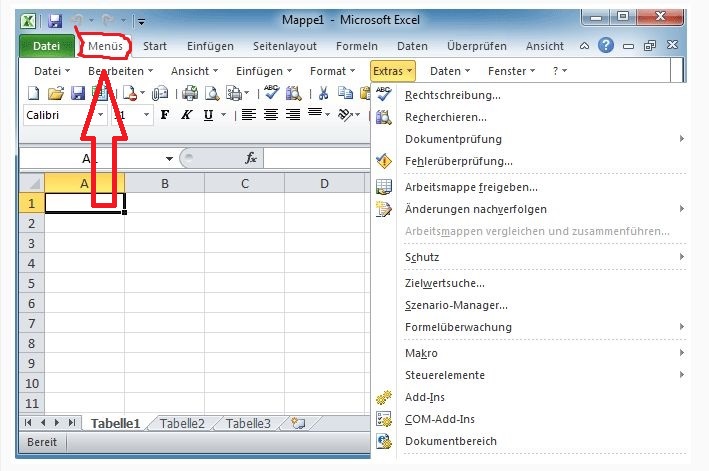Align text left

[249, 115]
